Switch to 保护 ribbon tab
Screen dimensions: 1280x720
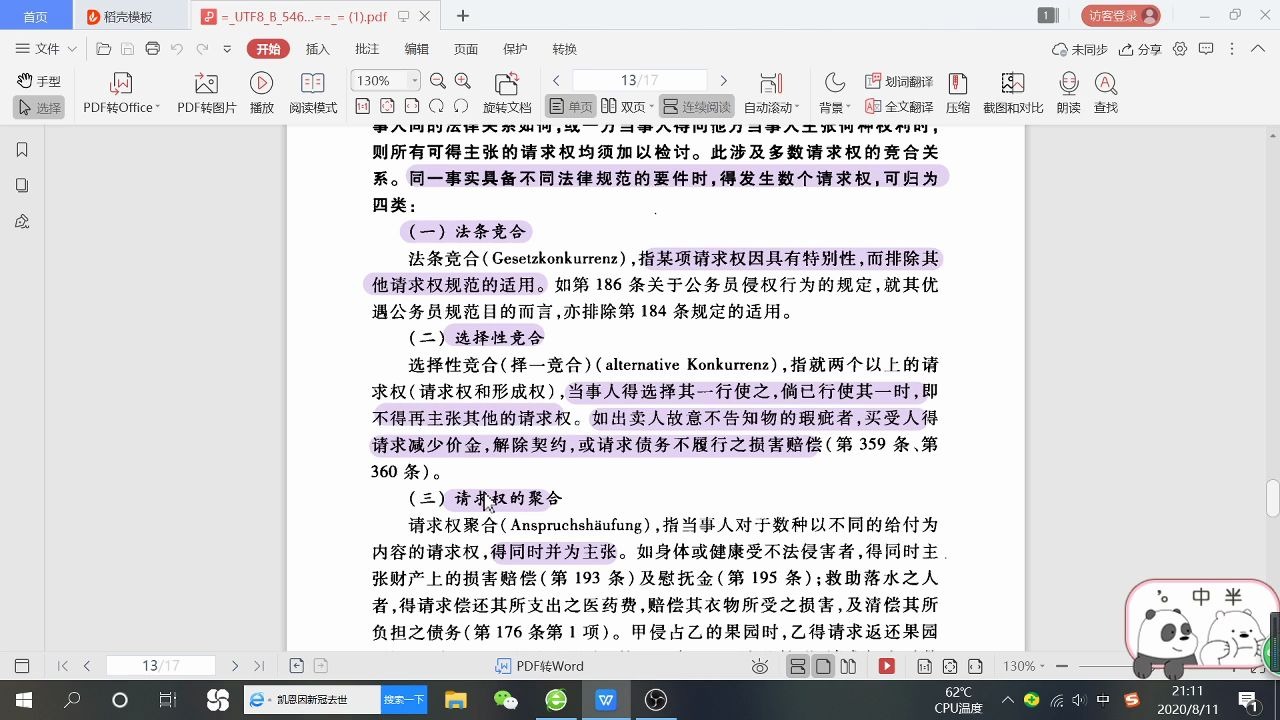pos(515,49)
